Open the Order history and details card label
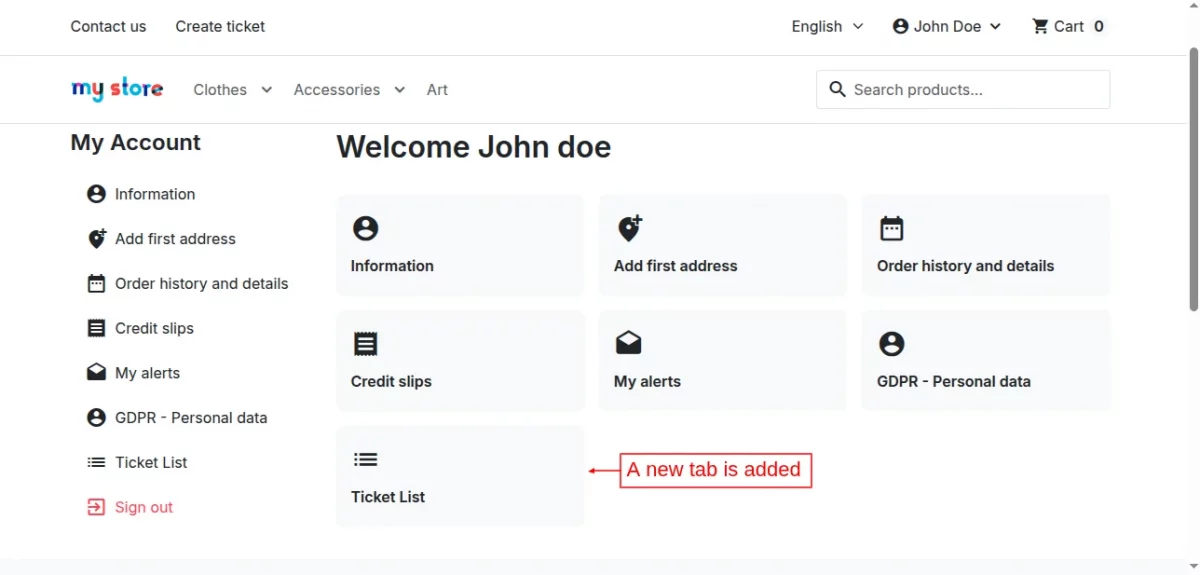1200x575 pixels. 965,266
